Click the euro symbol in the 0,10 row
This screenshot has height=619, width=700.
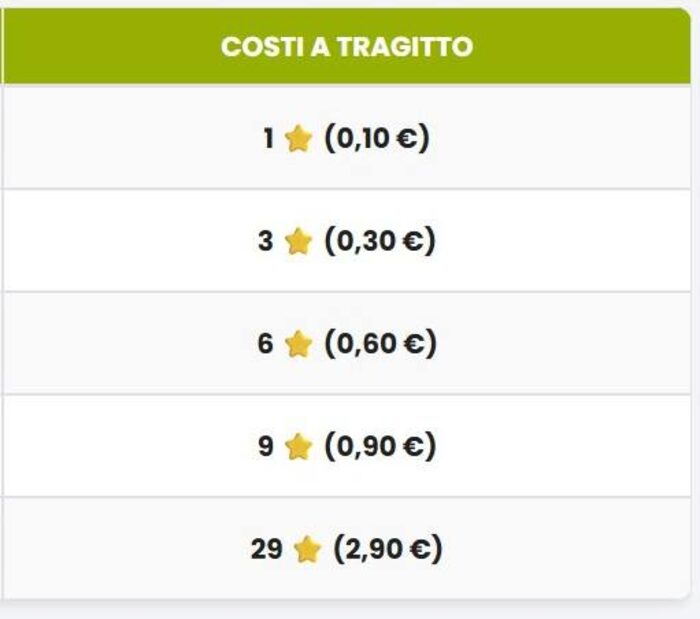(407, 139)
